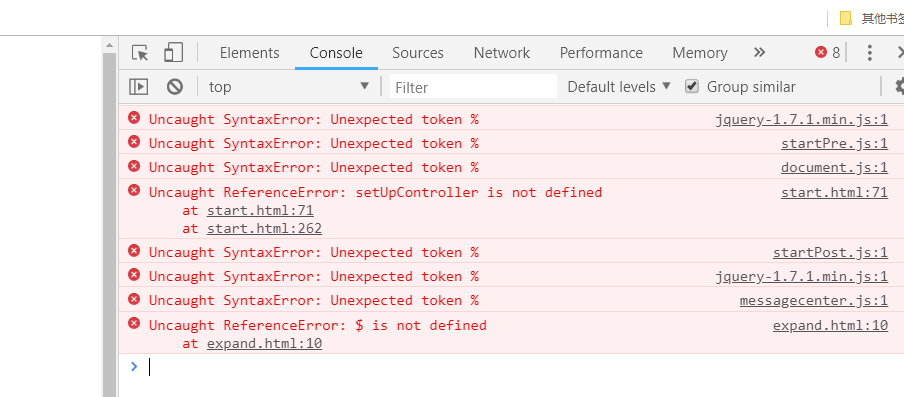Show the console sidebar panel icon
Screen dimensions: 904x397
(x=138, y=87)
